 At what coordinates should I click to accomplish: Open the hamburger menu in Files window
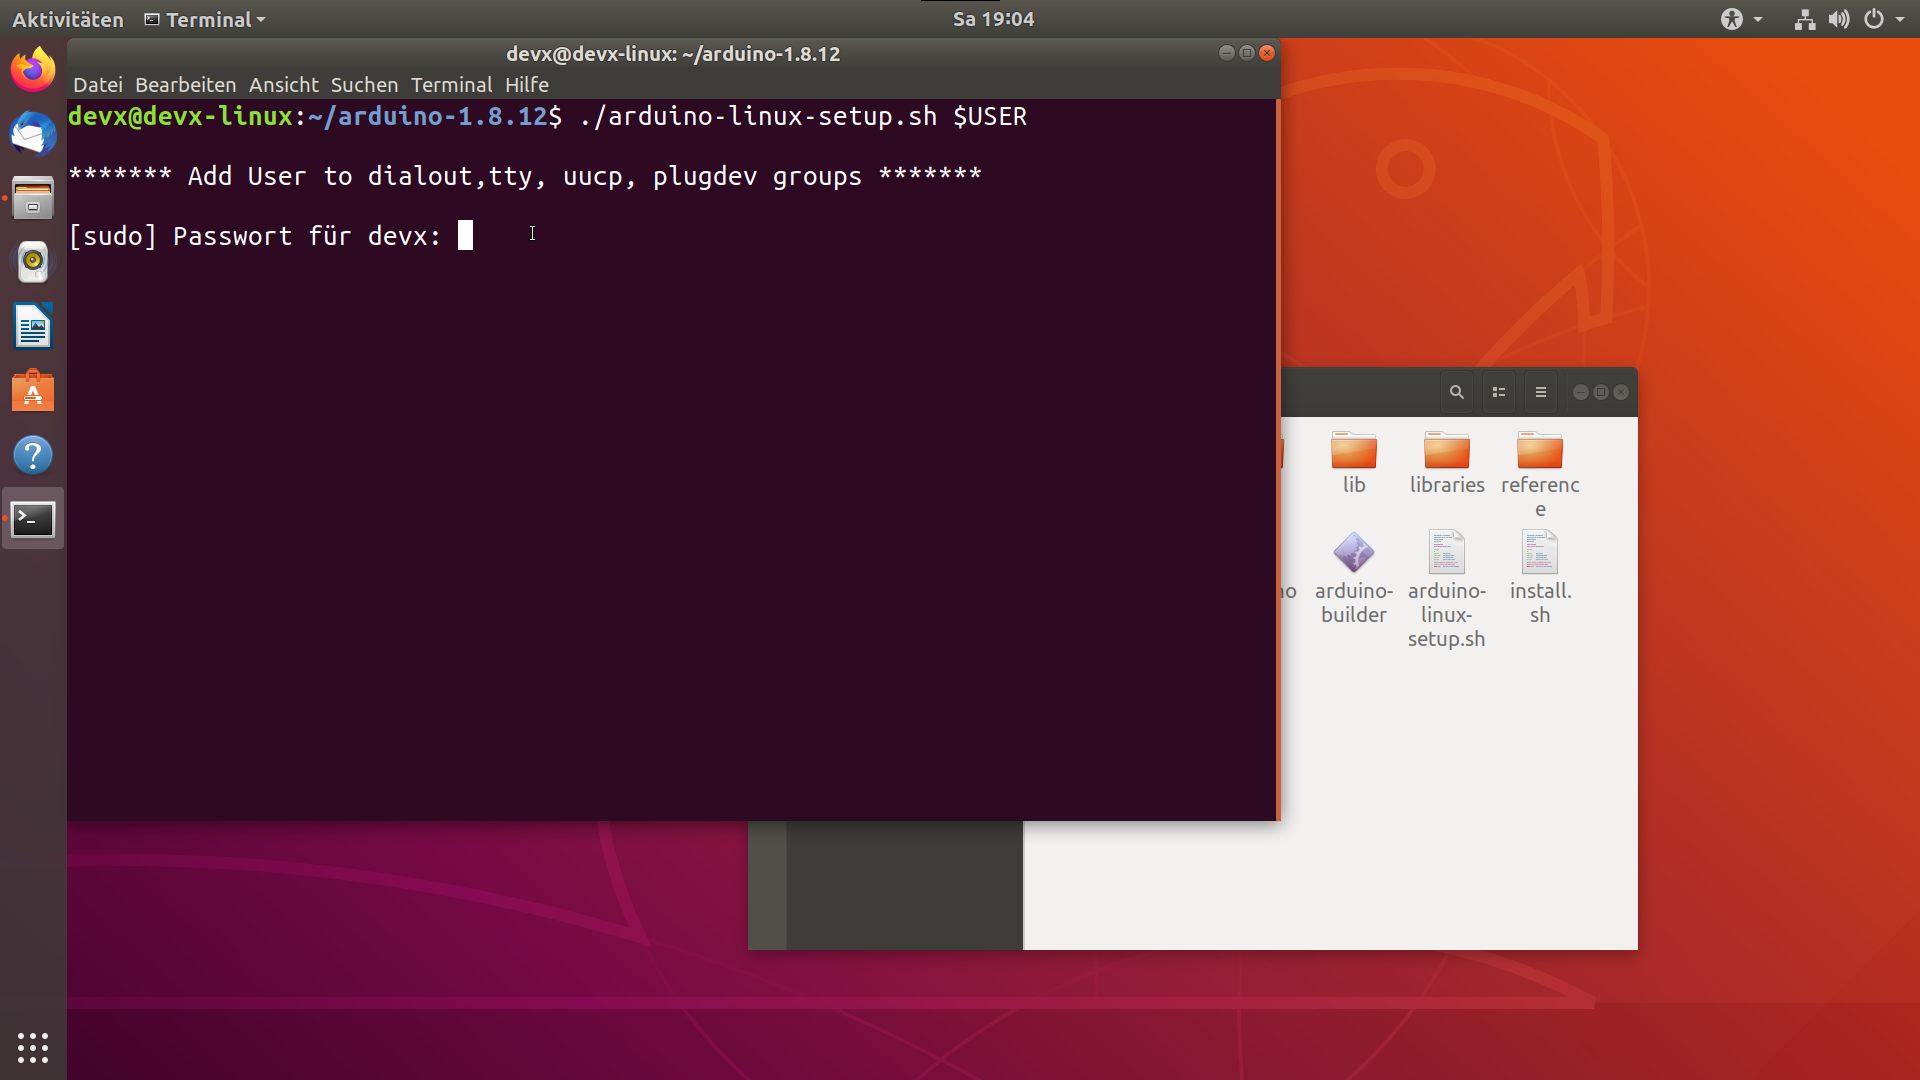tap(1541, 392)
